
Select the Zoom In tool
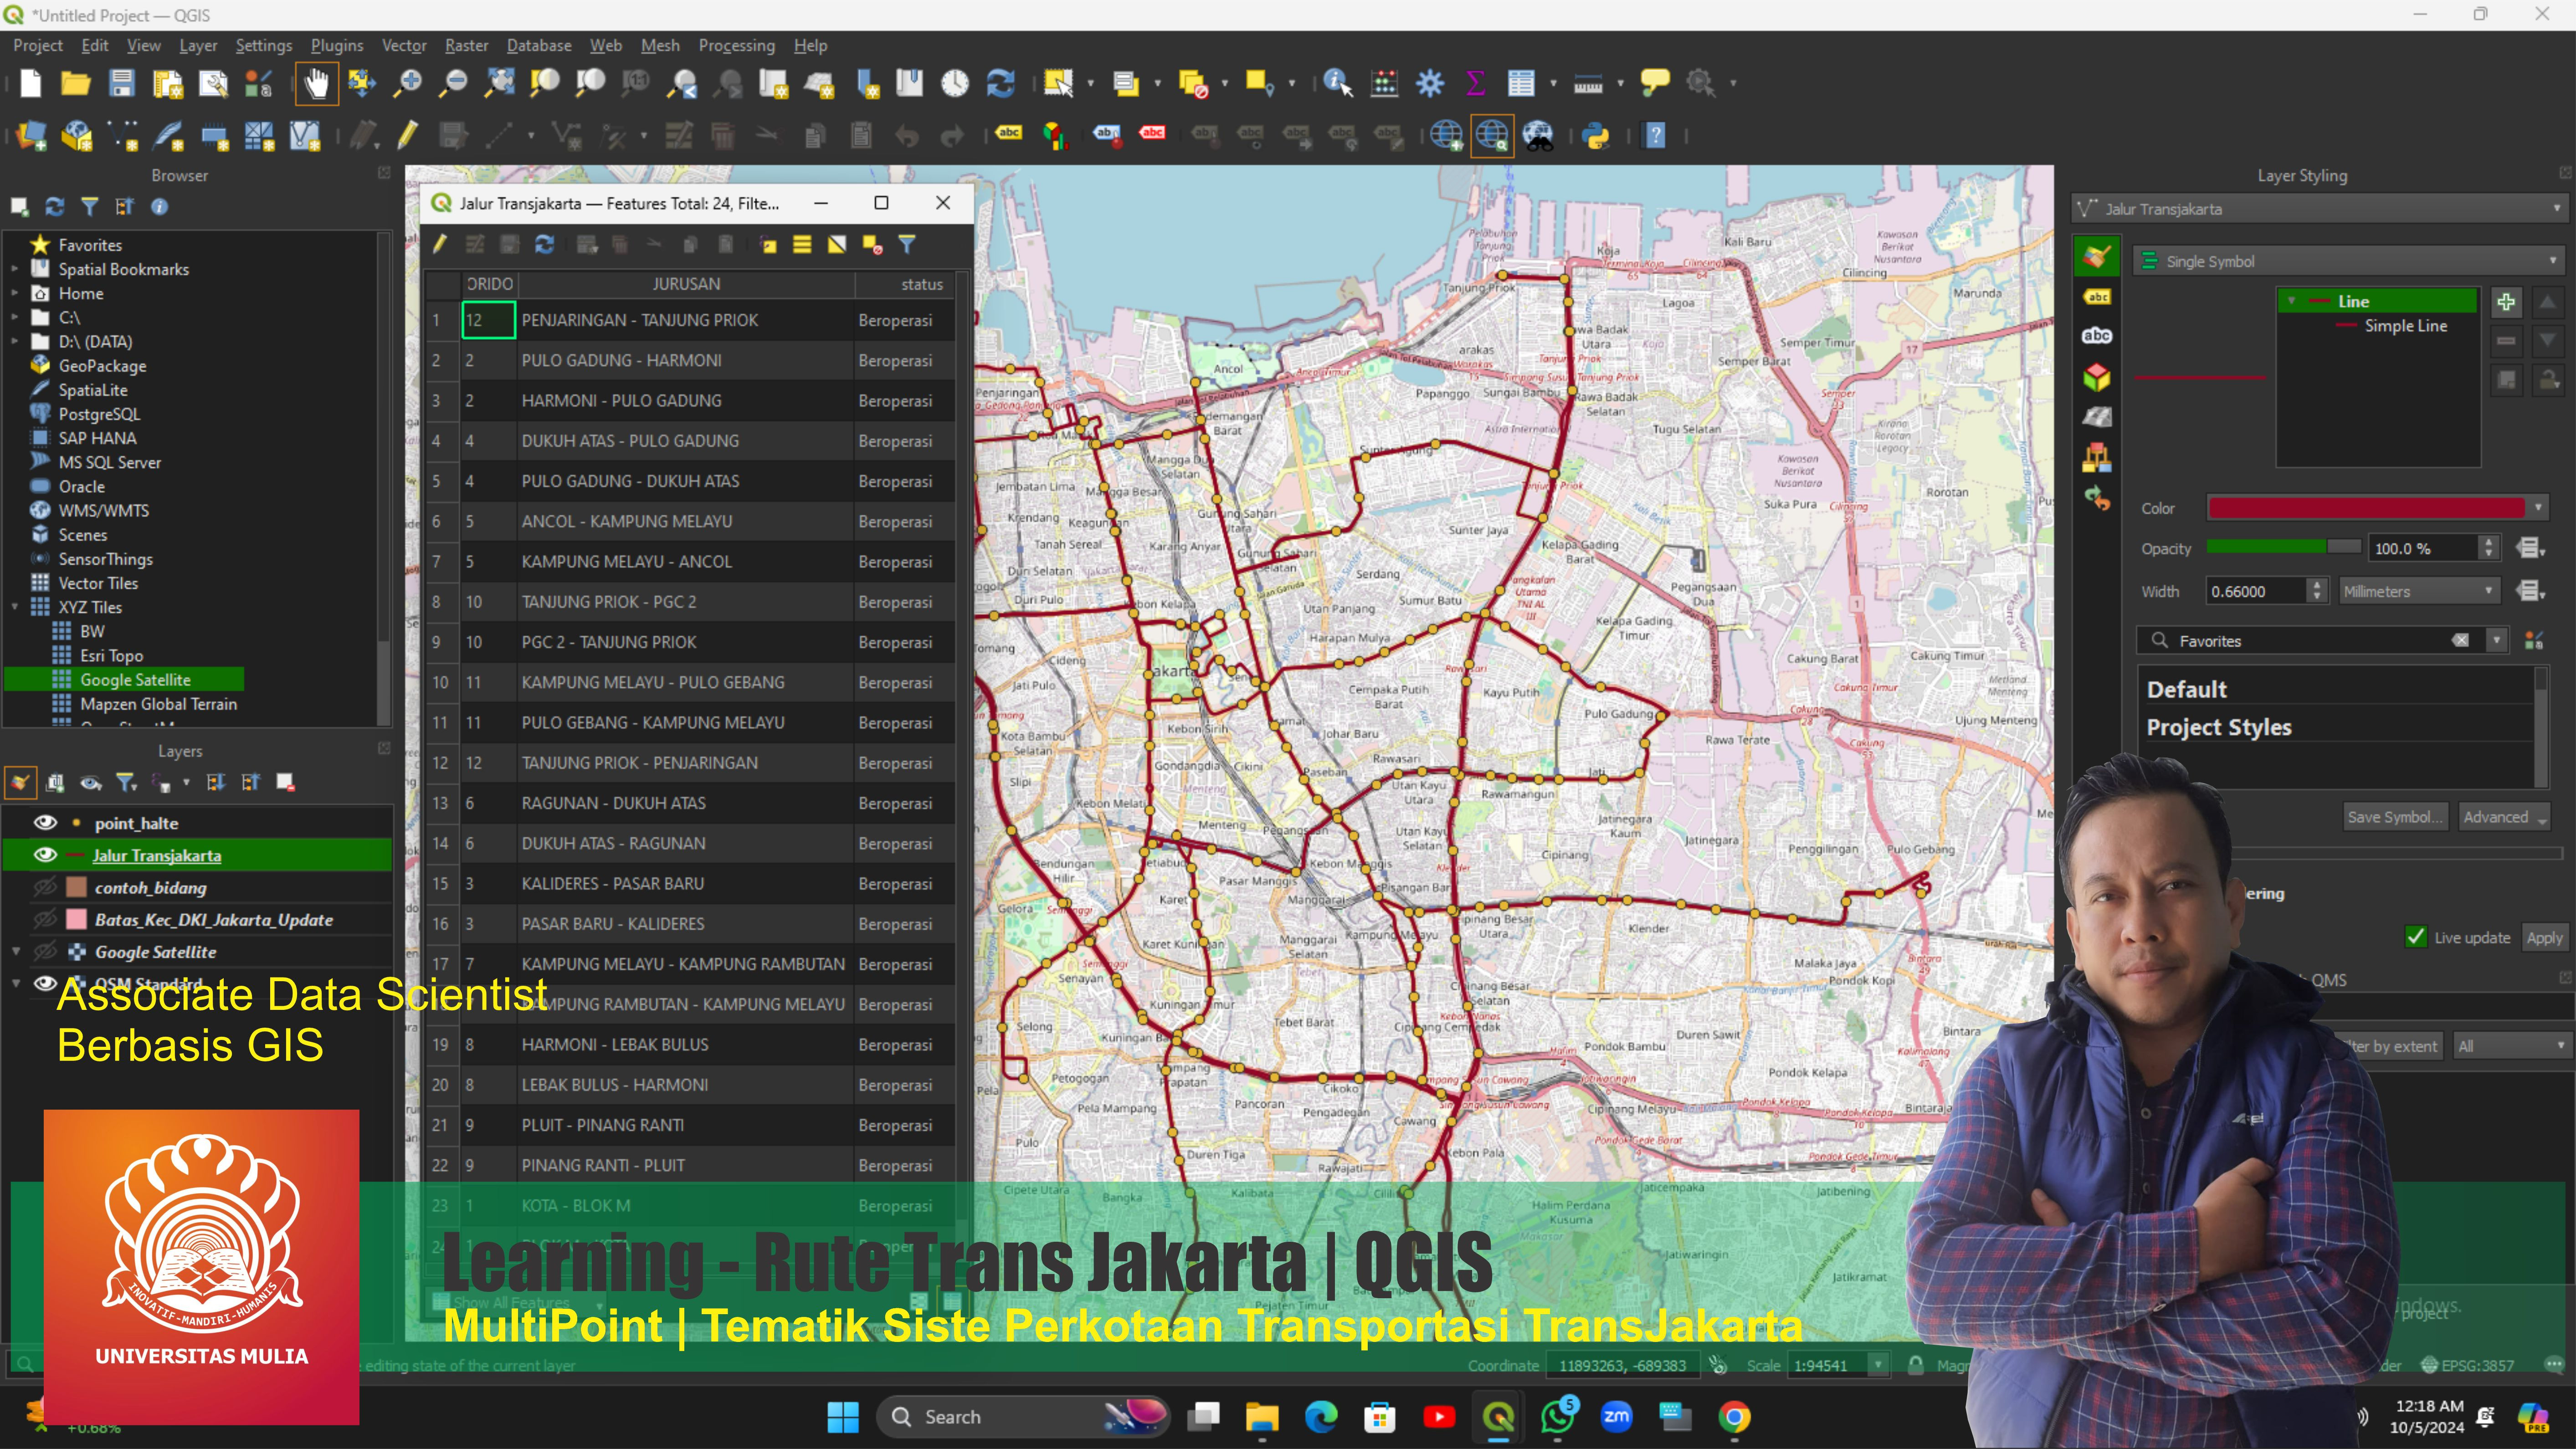tap(408, 84)
